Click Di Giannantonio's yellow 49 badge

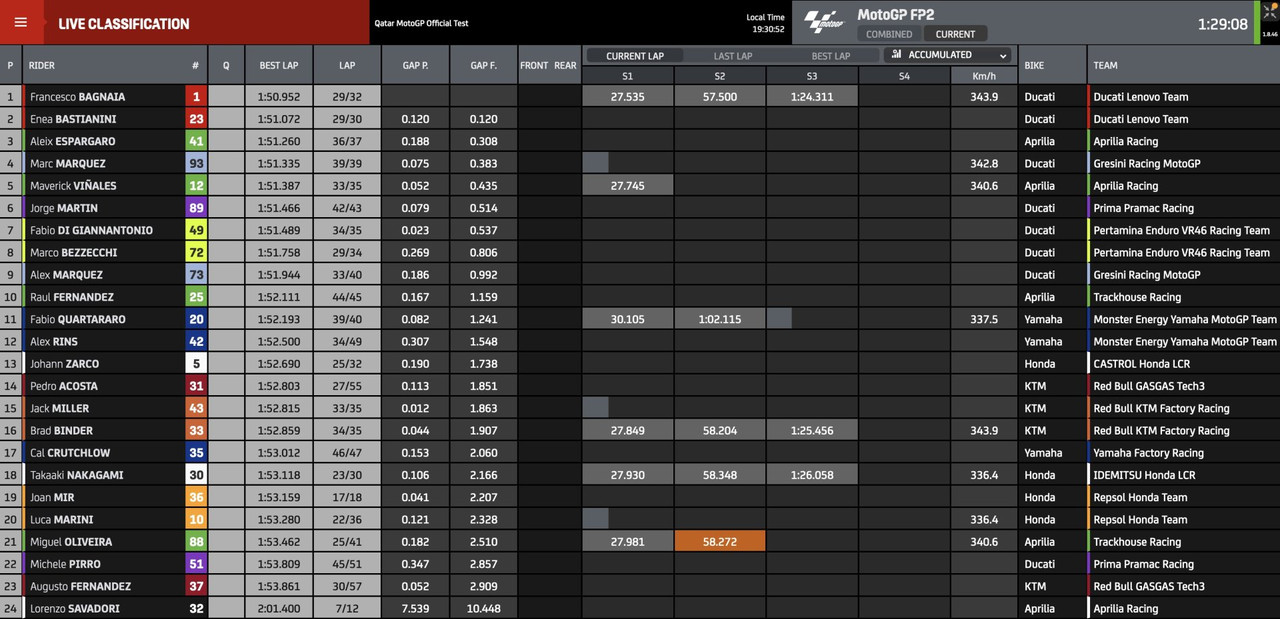coord(196,230)
